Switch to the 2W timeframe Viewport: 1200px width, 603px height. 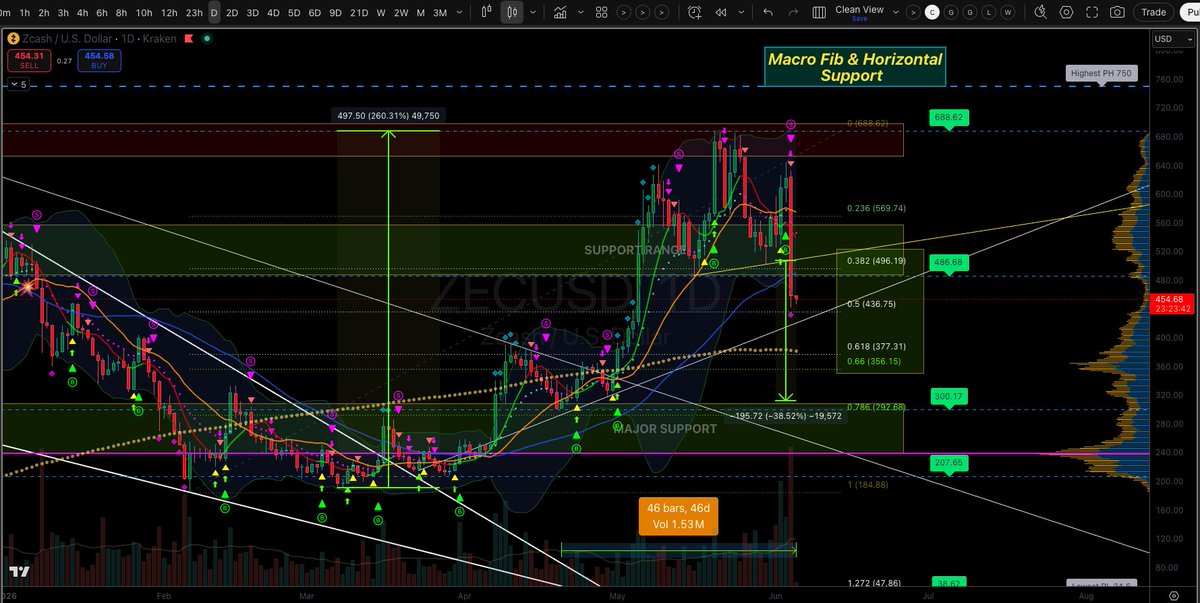tap(400, 12)
